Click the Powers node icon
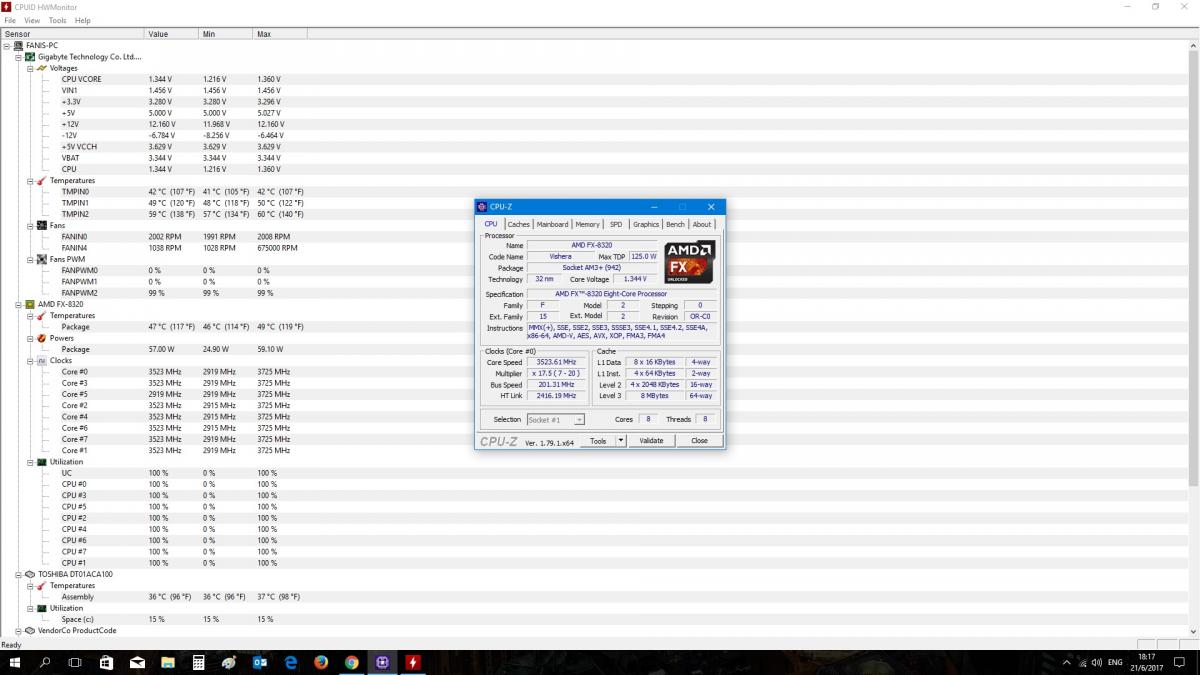The image size is (1200, 675). [x=41, y=338]
